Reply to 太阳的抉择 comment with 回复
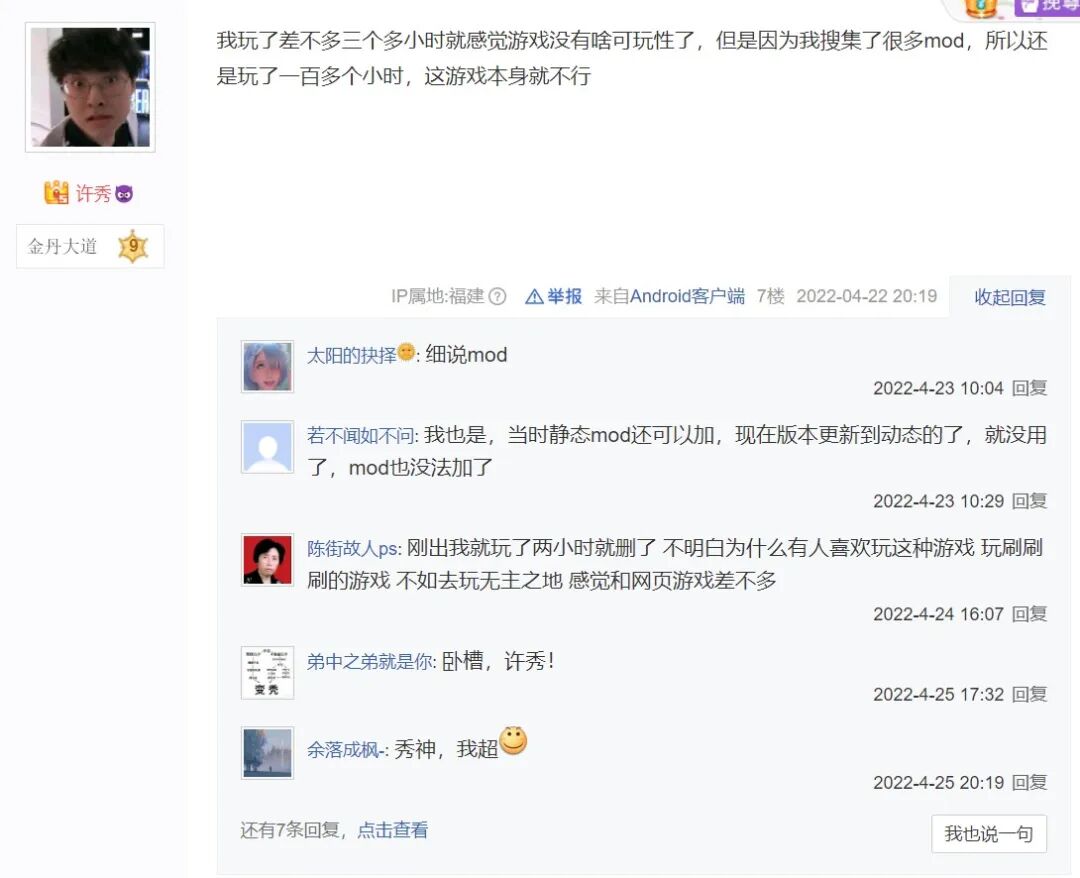This screenshot has width=1080, height=878. coord(1030,388)
